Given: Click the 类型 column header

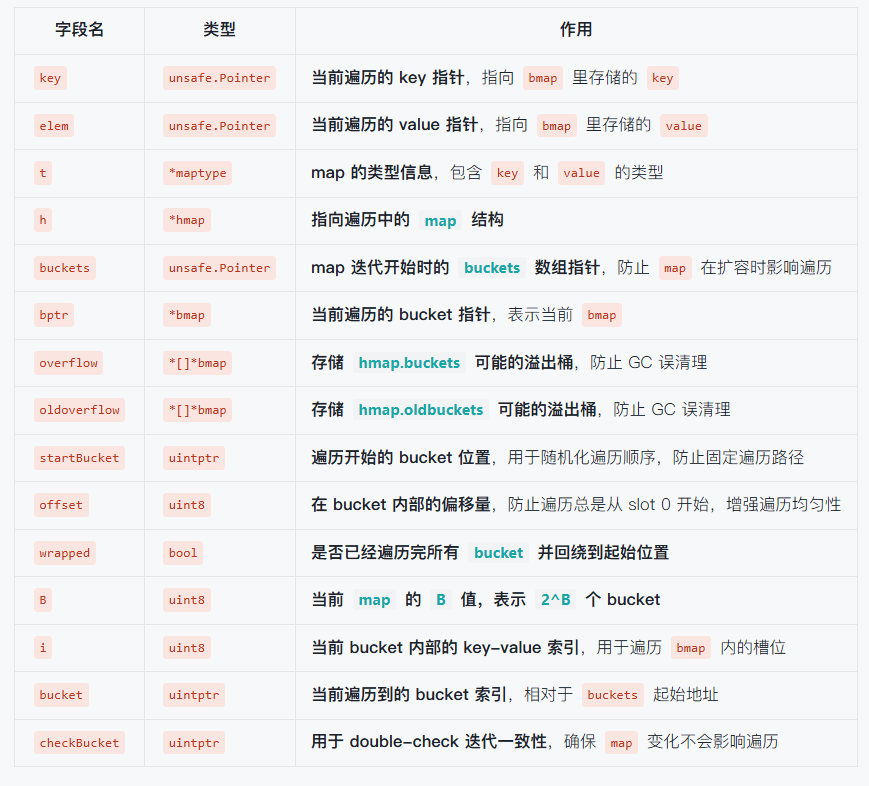Looking at the screenshot, I should 219,29.
